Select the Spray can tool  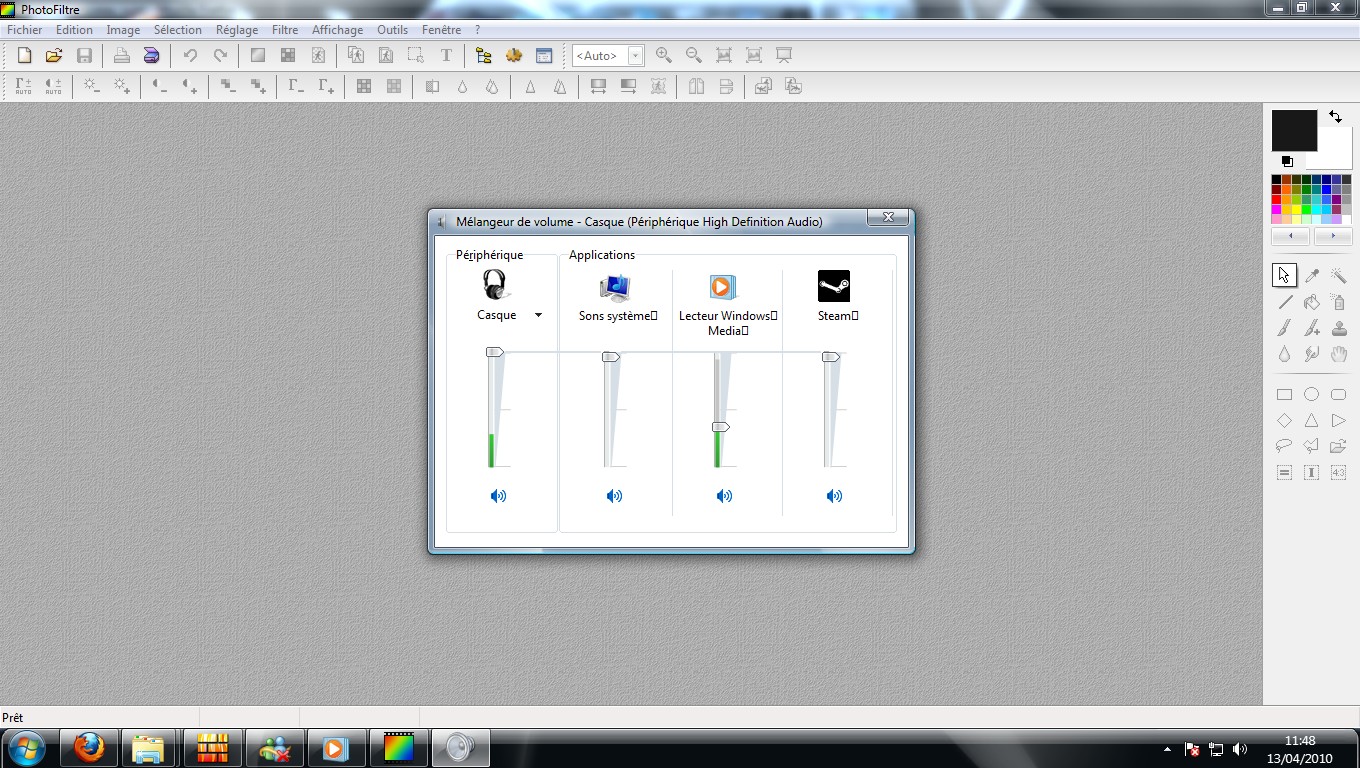[x=1339, y=301]
